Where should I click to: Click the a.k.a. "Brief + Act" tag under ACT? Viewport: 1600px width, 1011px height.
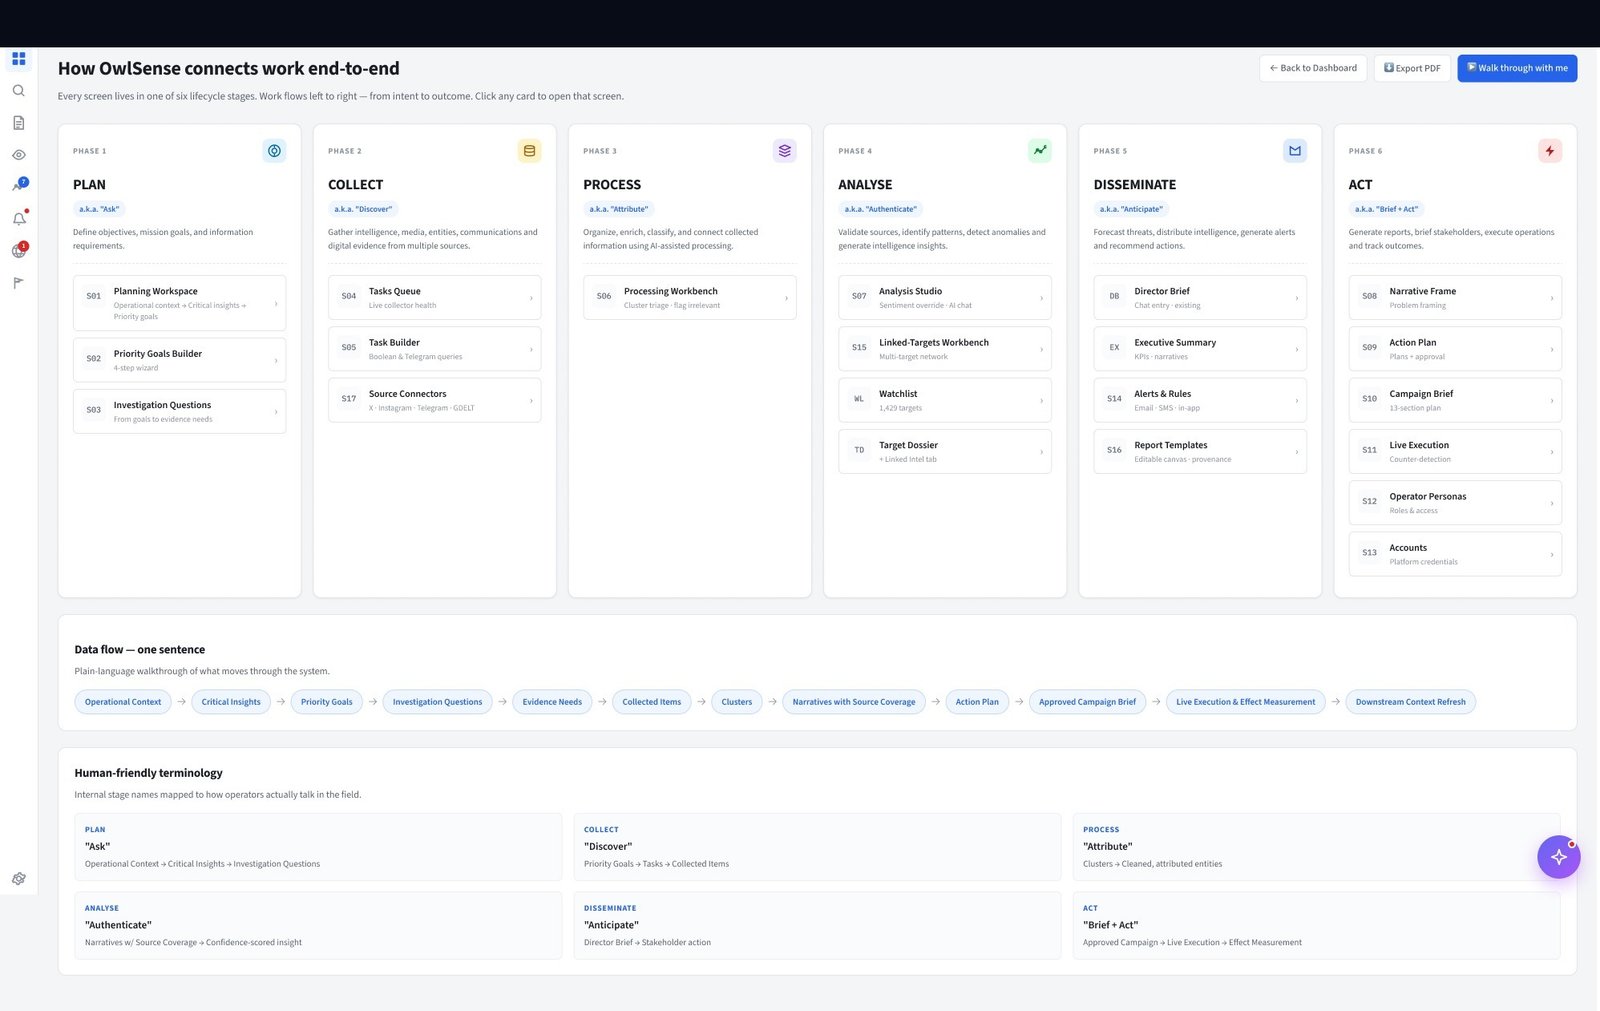pyautogui.click(x=1387, y=209)
